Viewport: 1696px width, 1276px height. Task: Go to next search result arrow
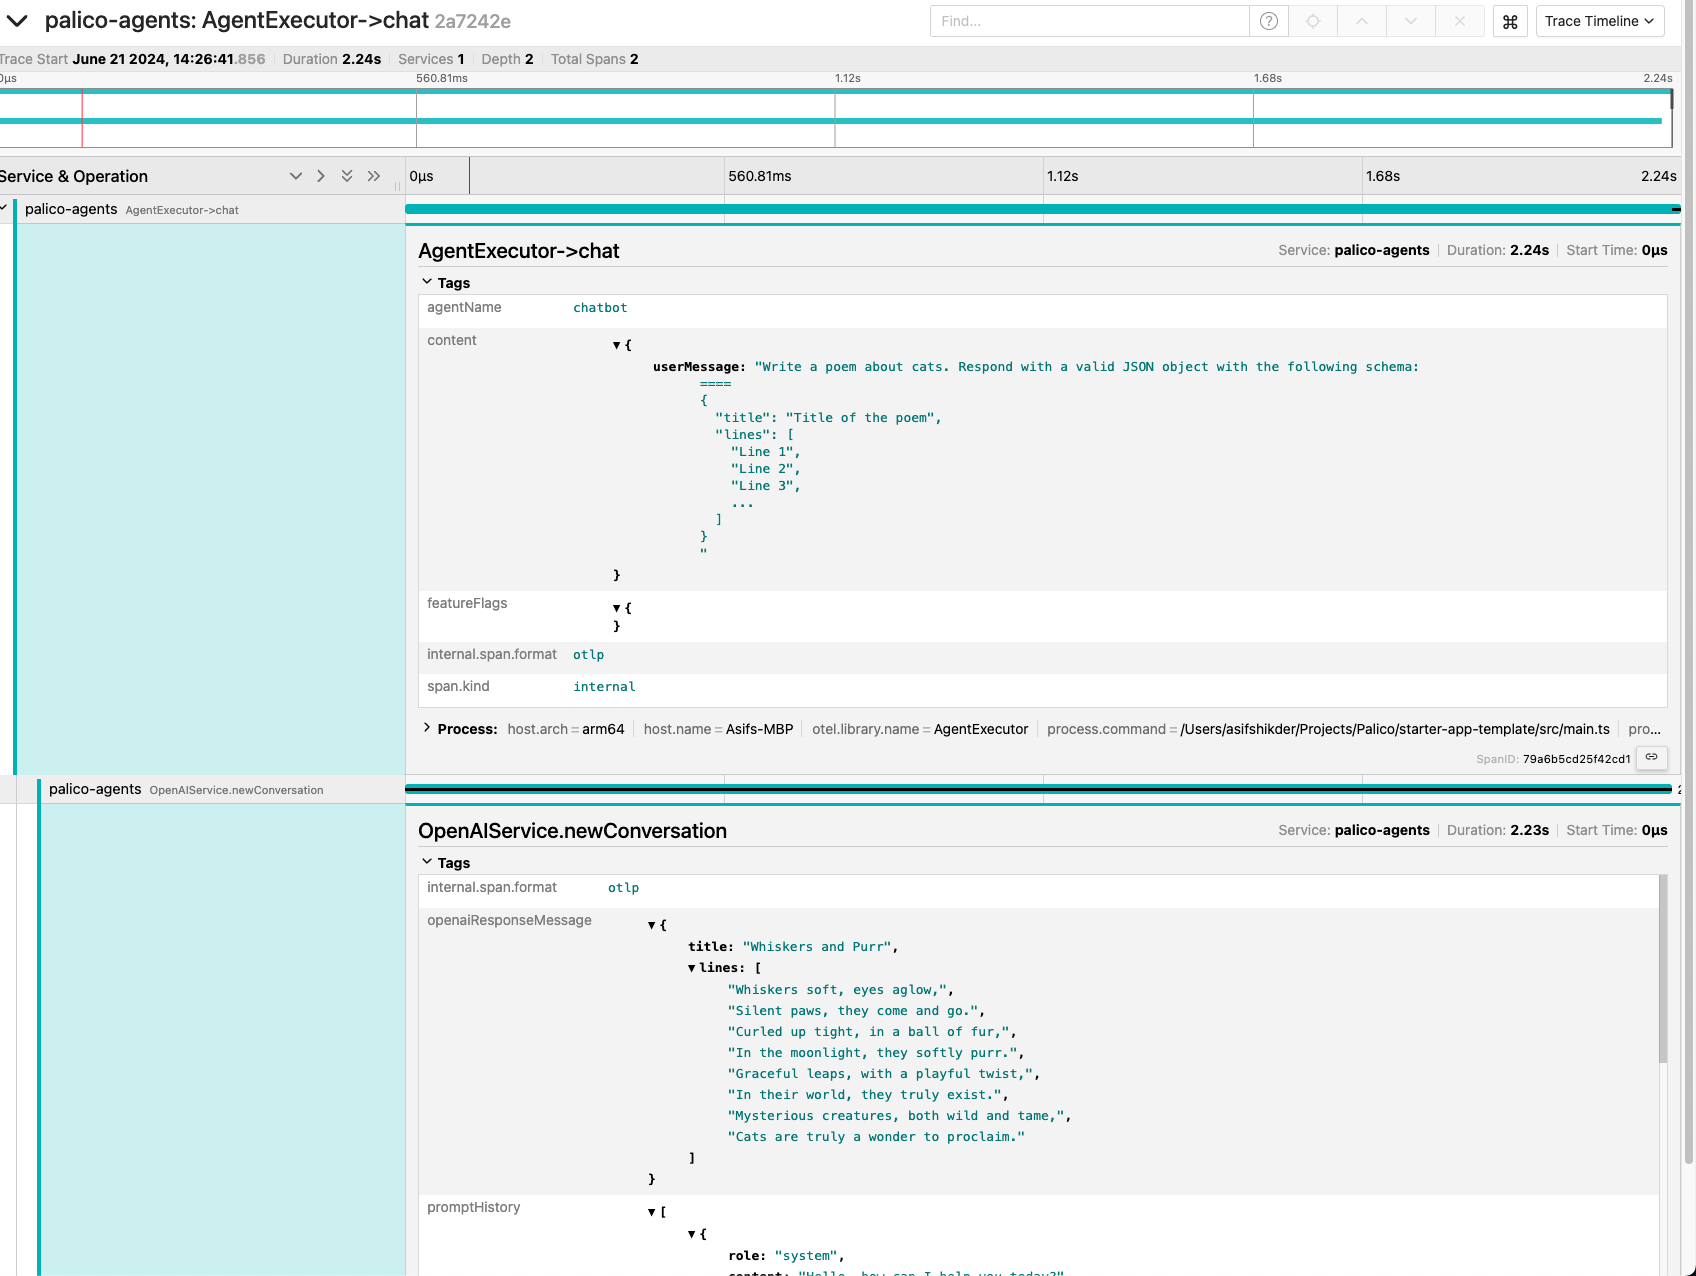pyautogui.click(x=1410, y=21)
